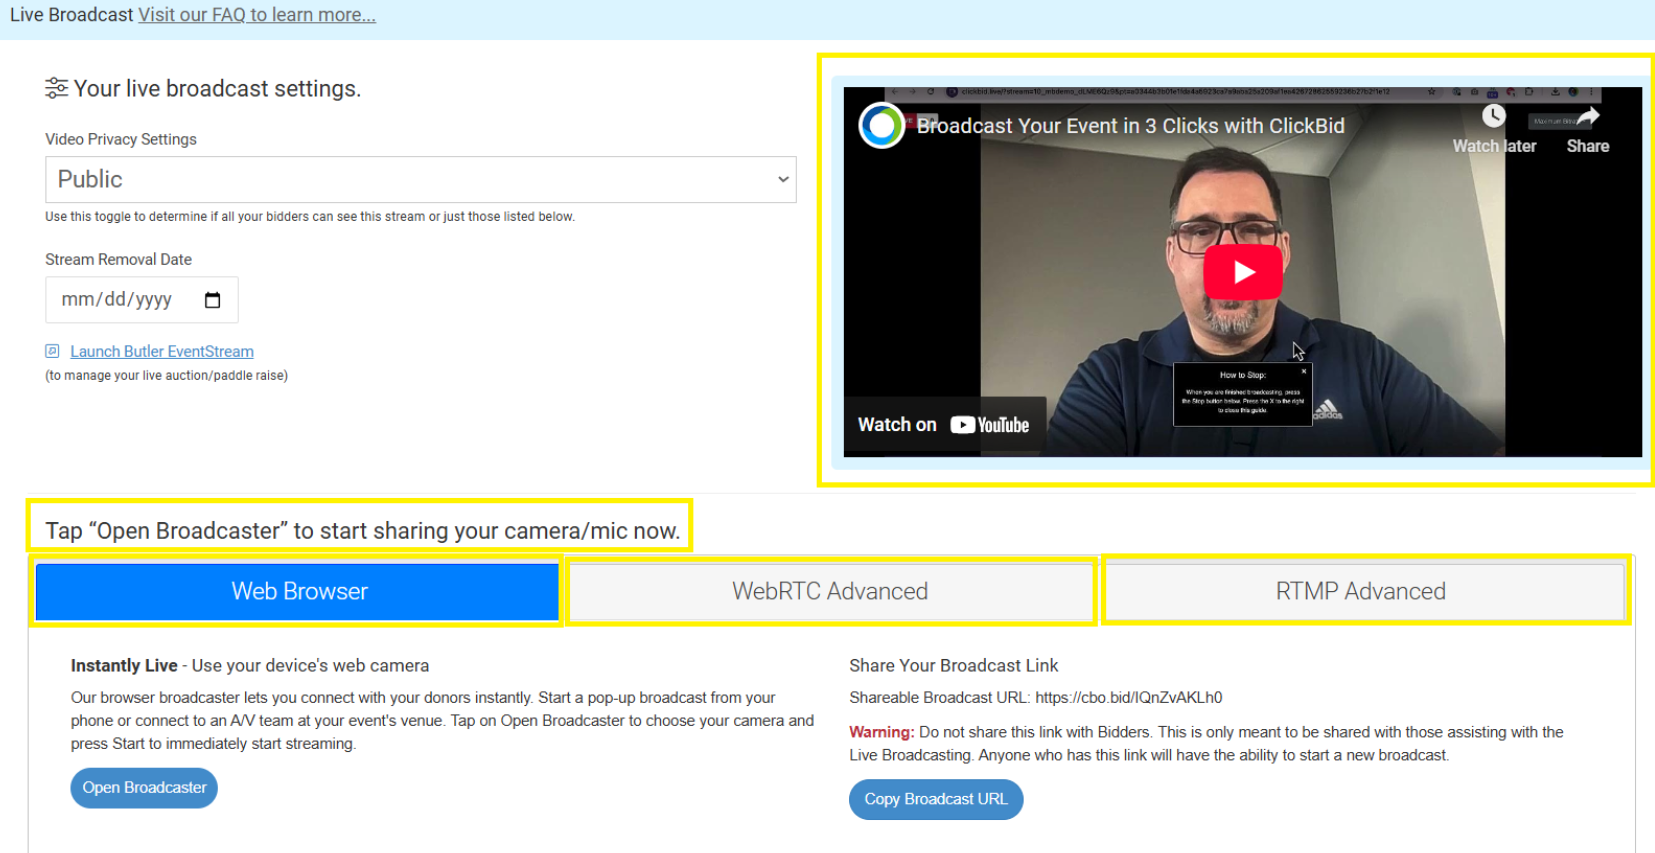
Task: Click the icon beside Launch Butler EventStream
Action: [53, 351]
